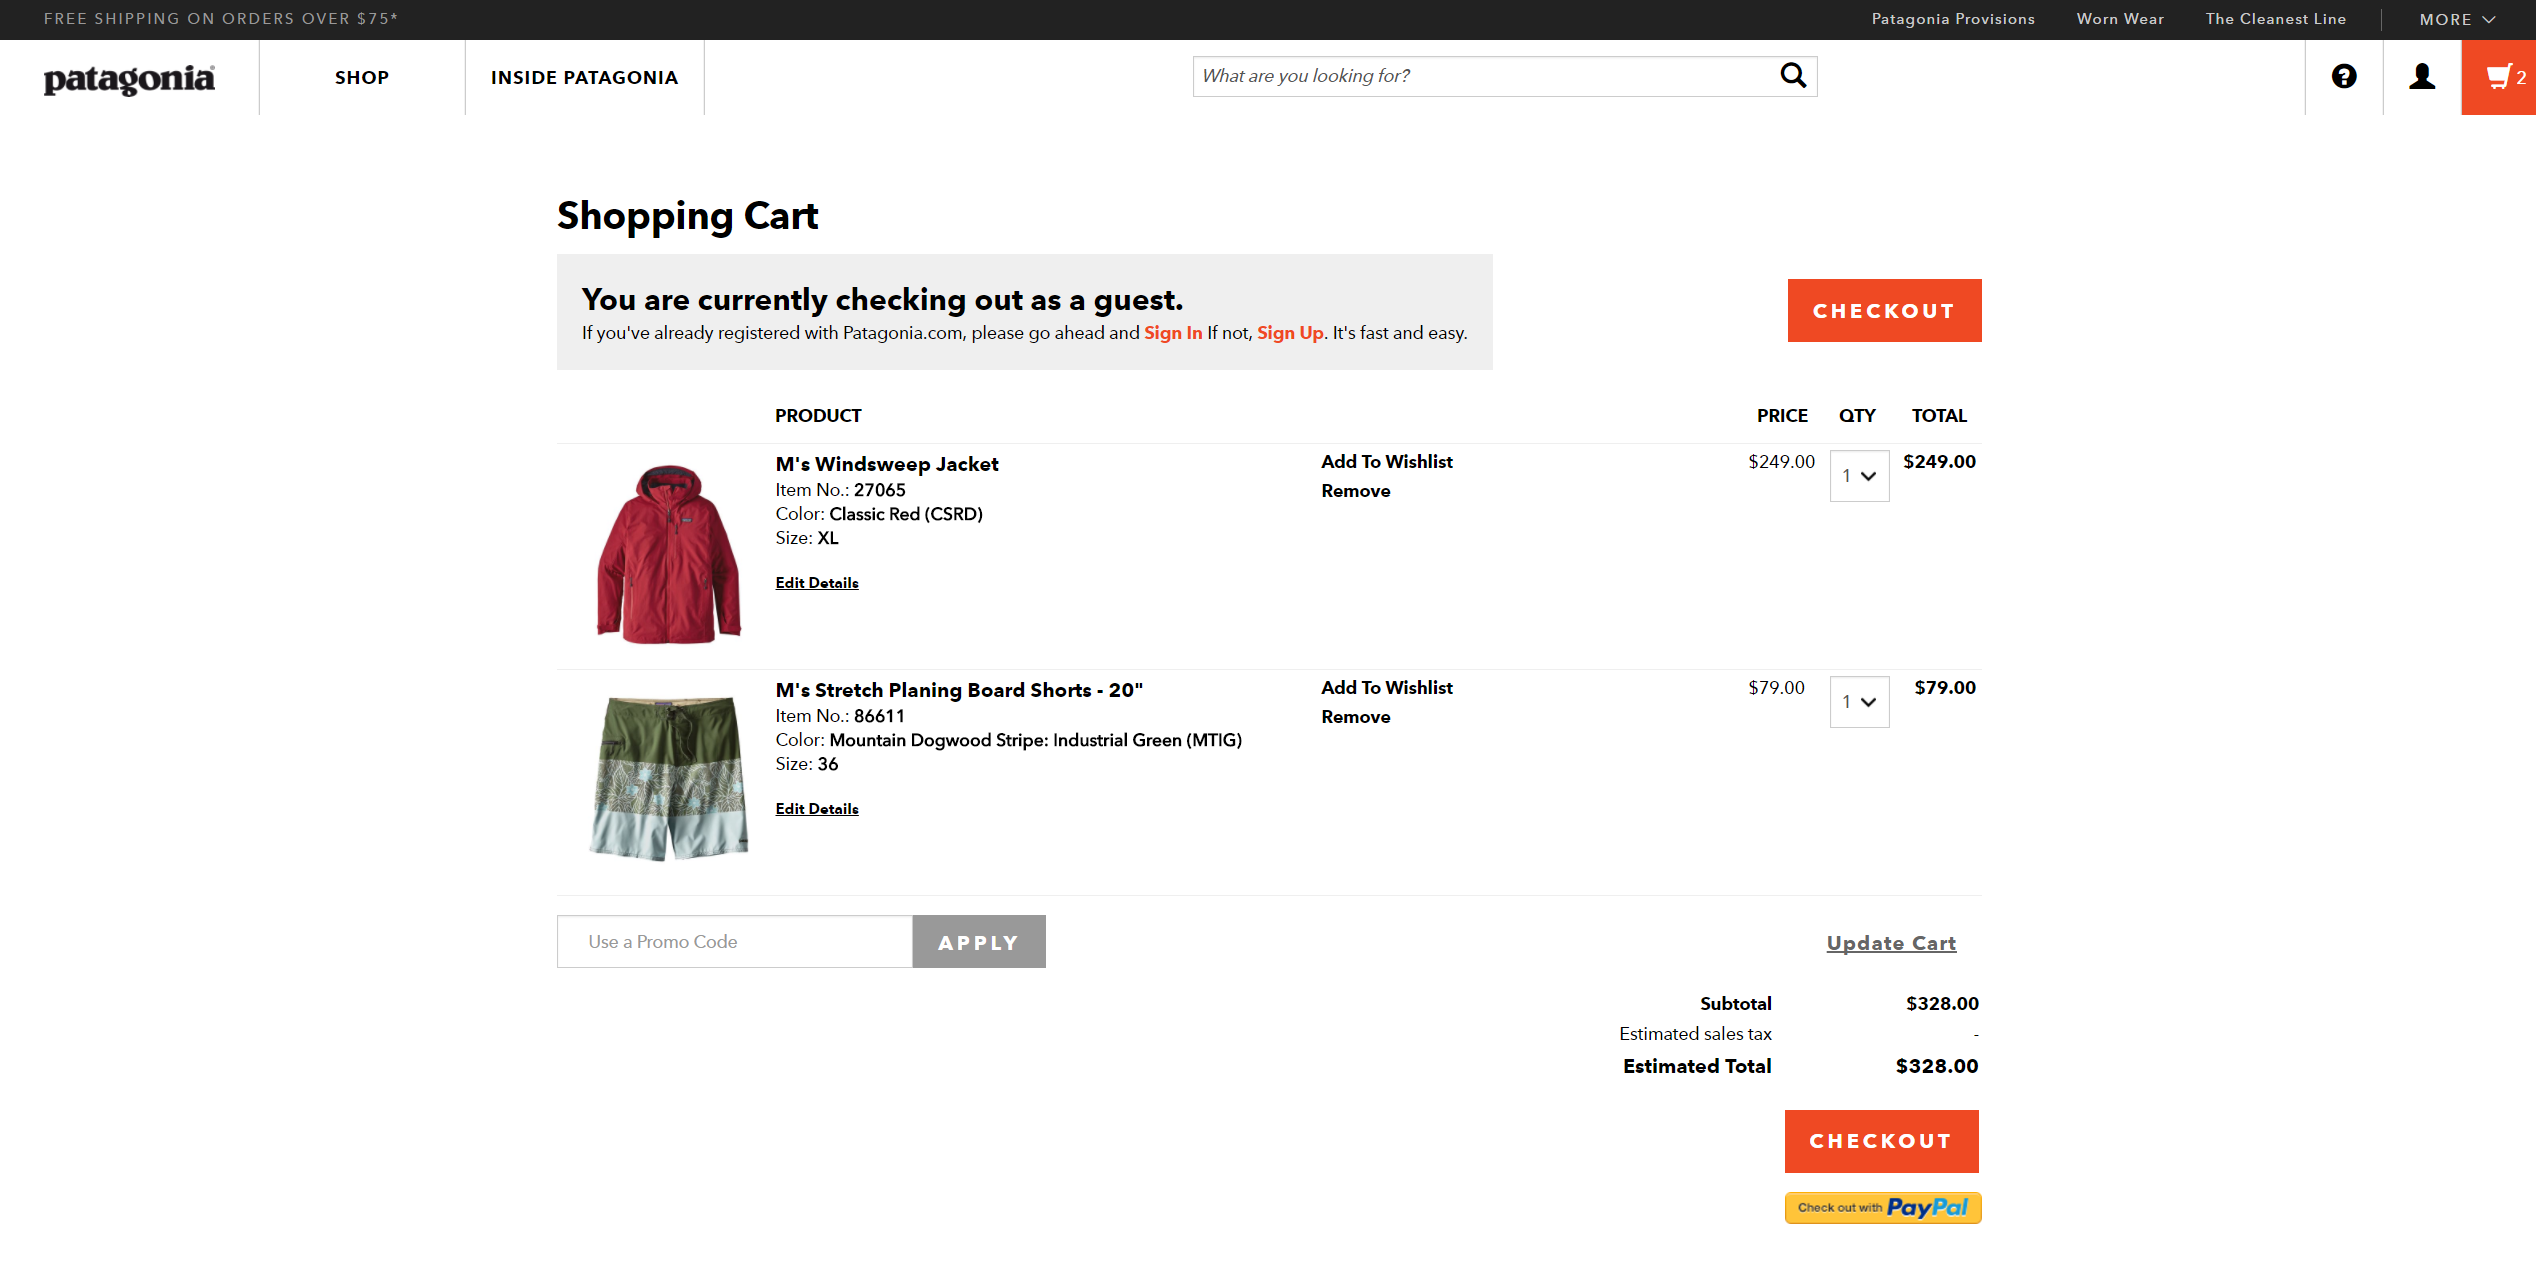Add Stretch Planing Board Shorts to wishlist
Image resolution: width=2536 pixels, height=1277 pixels.
[1386, 688]
